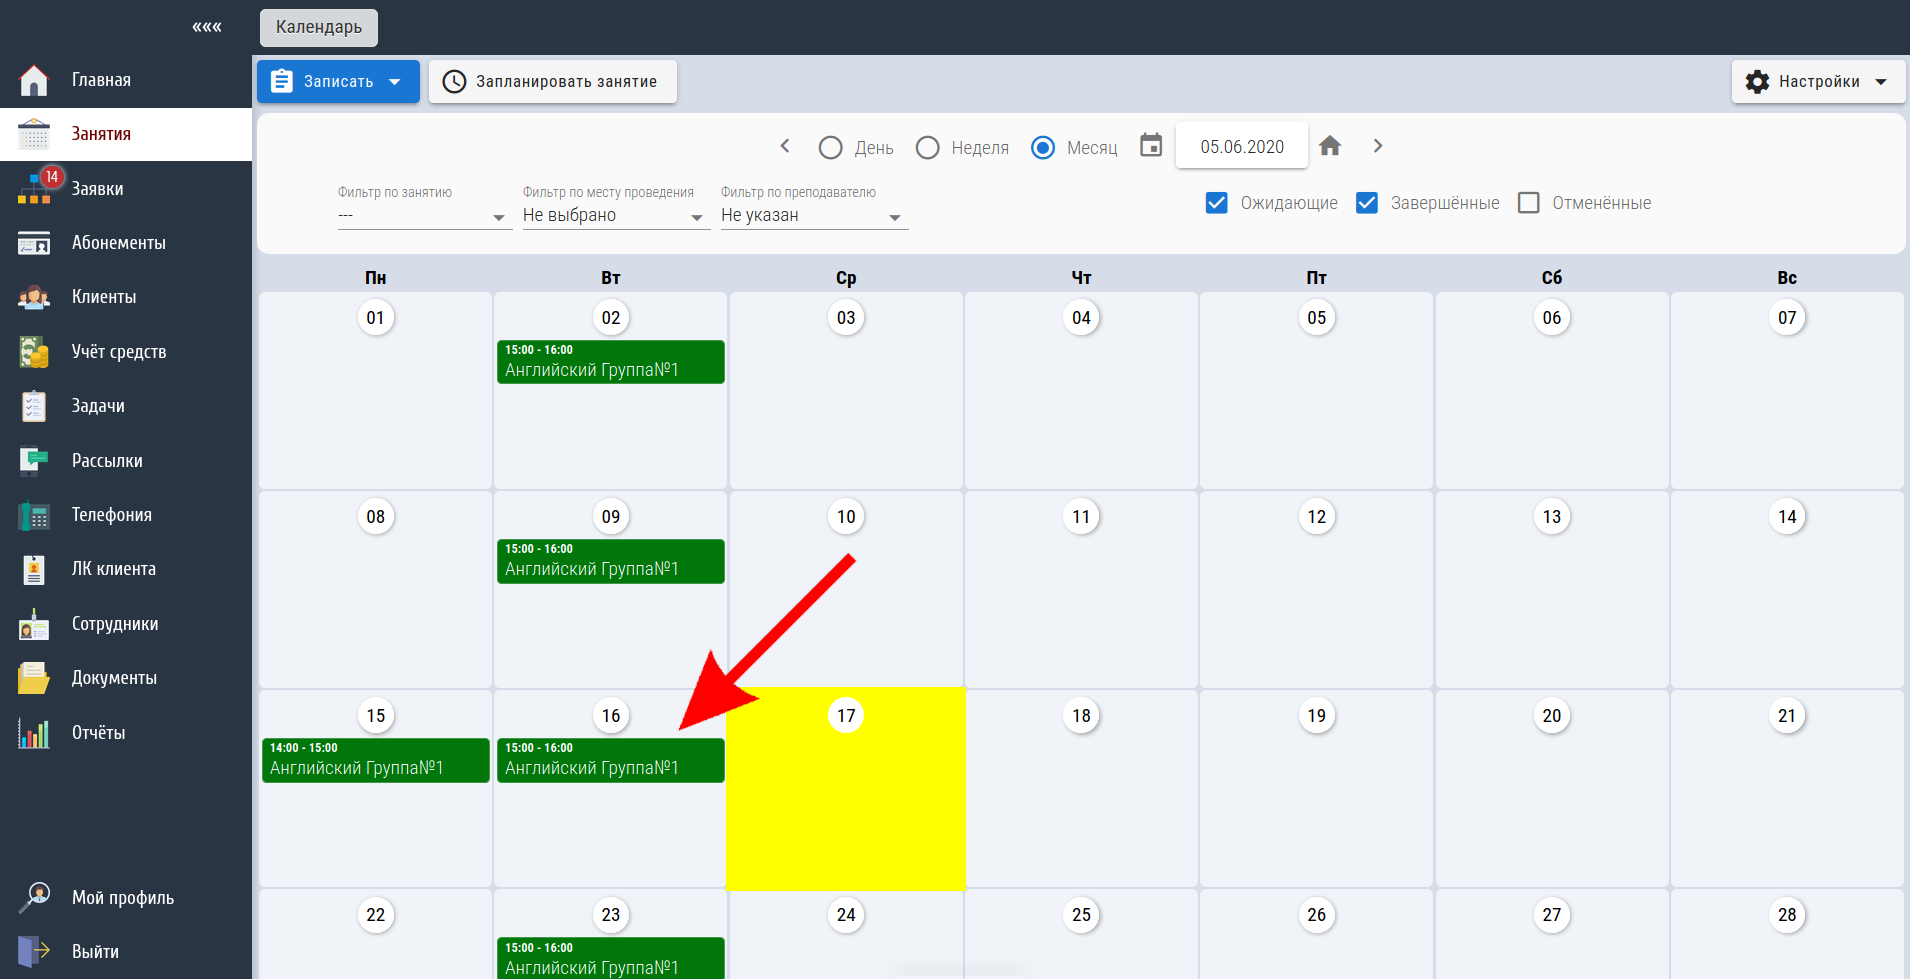Open the 14:00 - 15:00 lesson on the 15th
The height and width of the screenshot is (979, 1910).
click(x=376, y=760)
